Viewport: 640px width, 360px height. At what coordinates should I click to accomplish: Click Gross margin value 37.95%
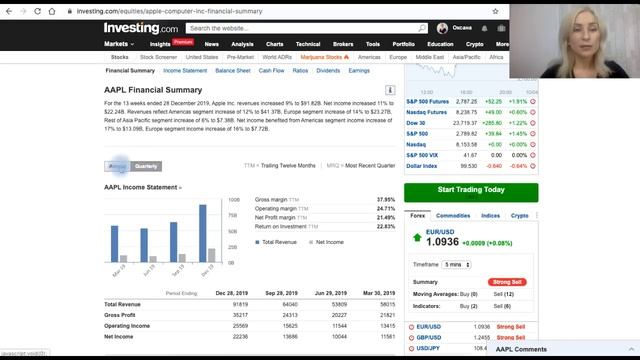(x=386, y=200)
